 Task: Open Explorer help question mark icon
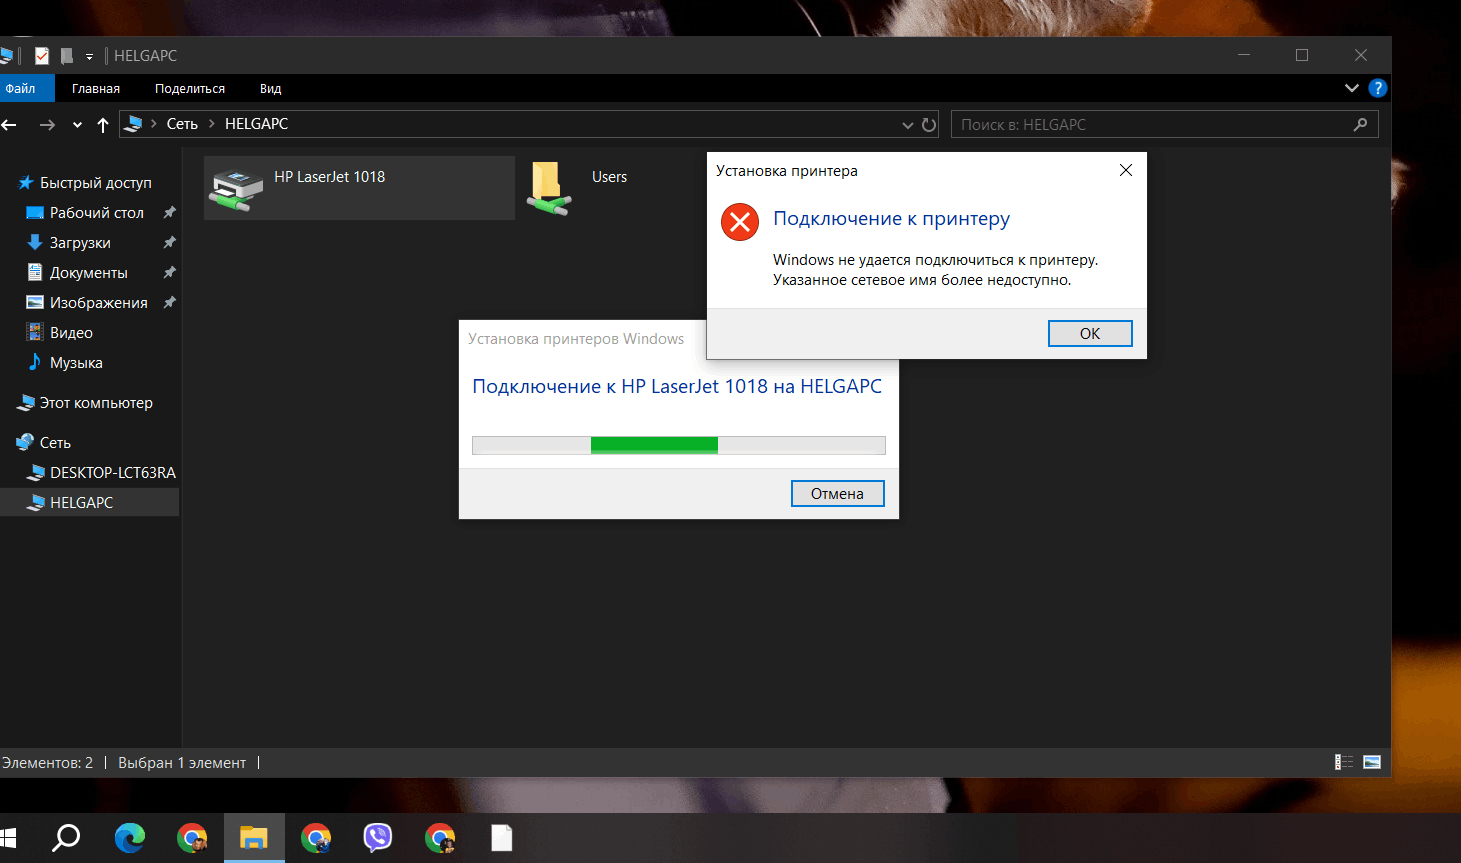pyautogui.click(x=1377, y=88)
